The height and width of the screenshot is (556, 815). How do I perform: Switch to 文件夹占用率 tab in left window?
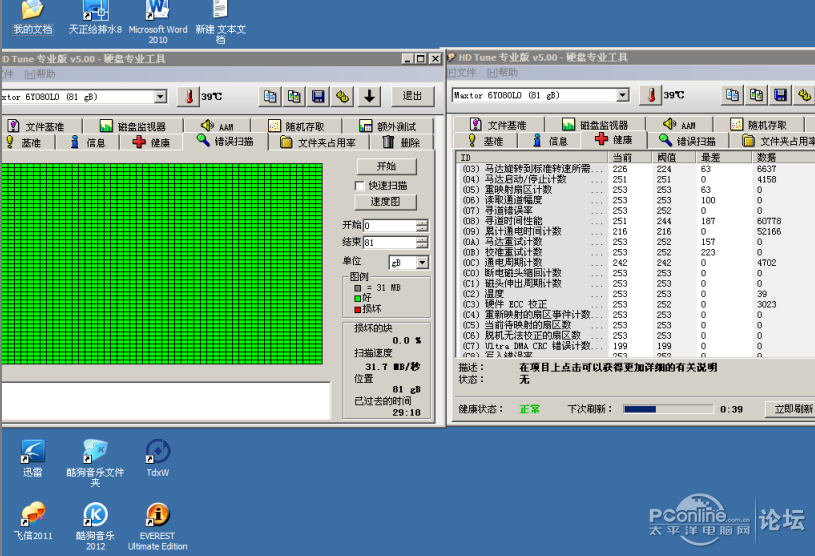318,142
